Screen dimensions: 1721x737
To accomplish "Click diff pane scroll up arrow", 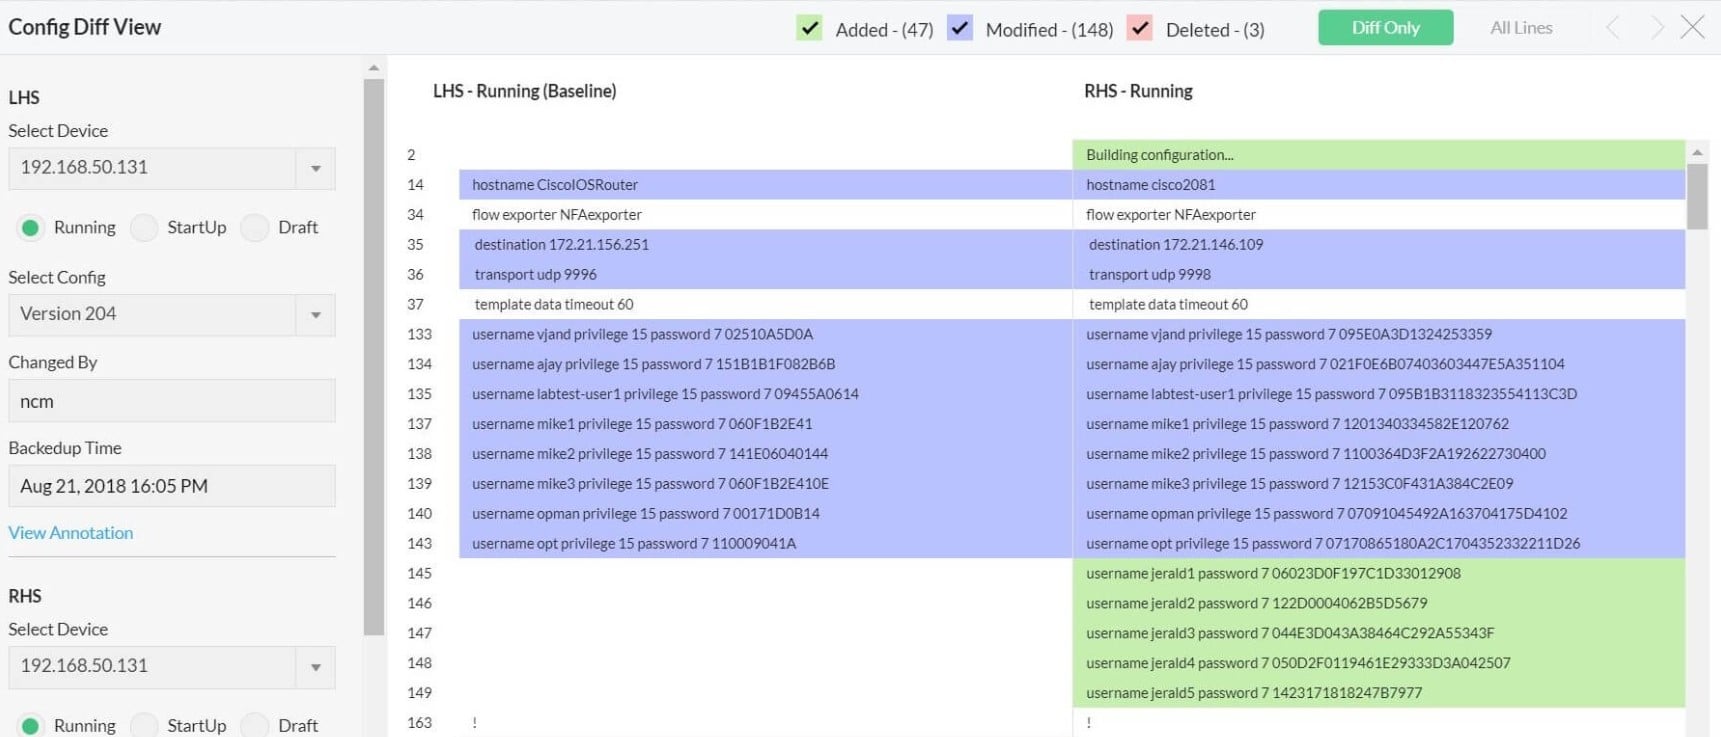I will tap(1697, 152).
